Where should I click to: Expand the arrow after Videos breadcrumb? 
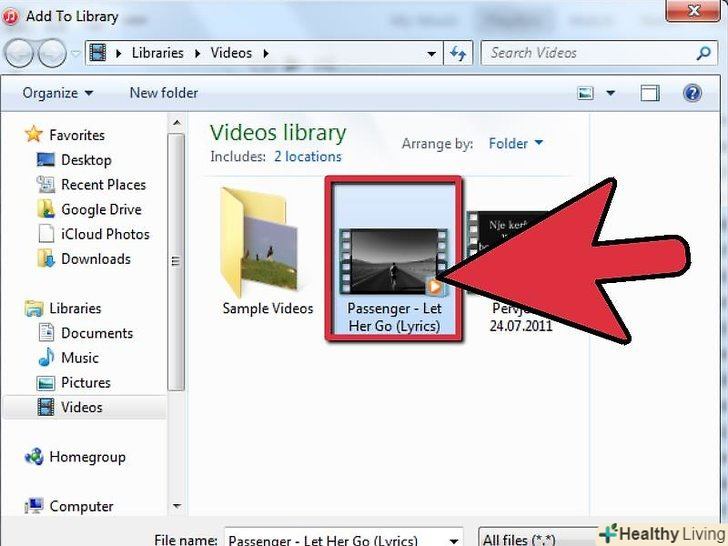point(266,53)
